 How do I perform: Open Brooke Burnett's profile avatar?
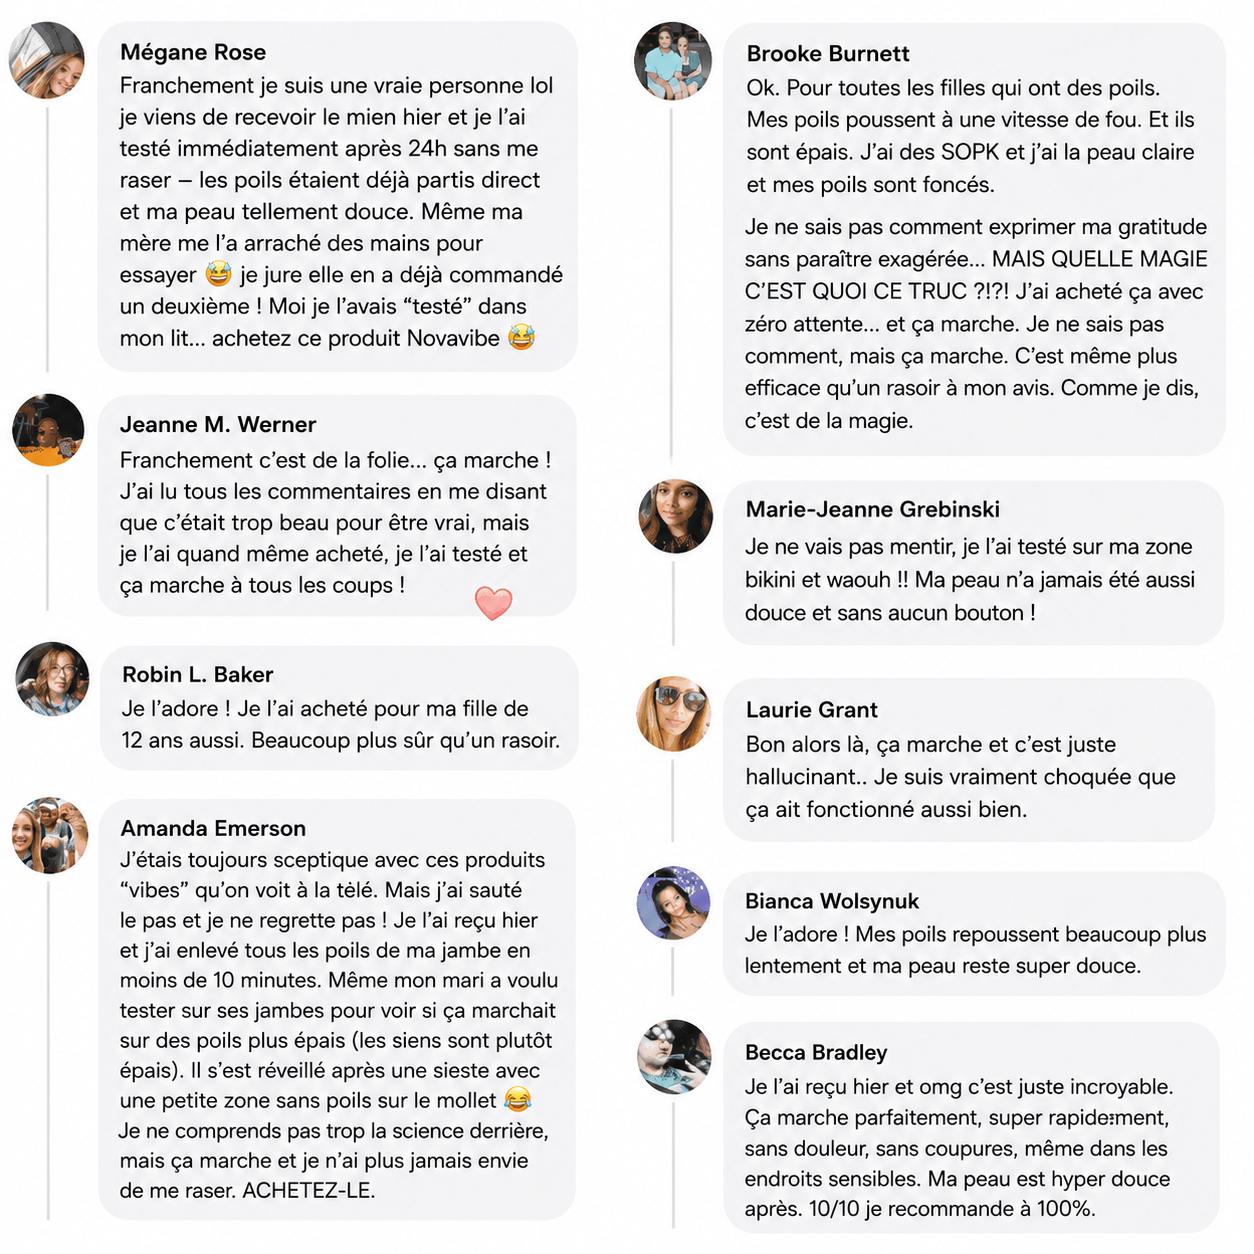(x=673, y=62)
